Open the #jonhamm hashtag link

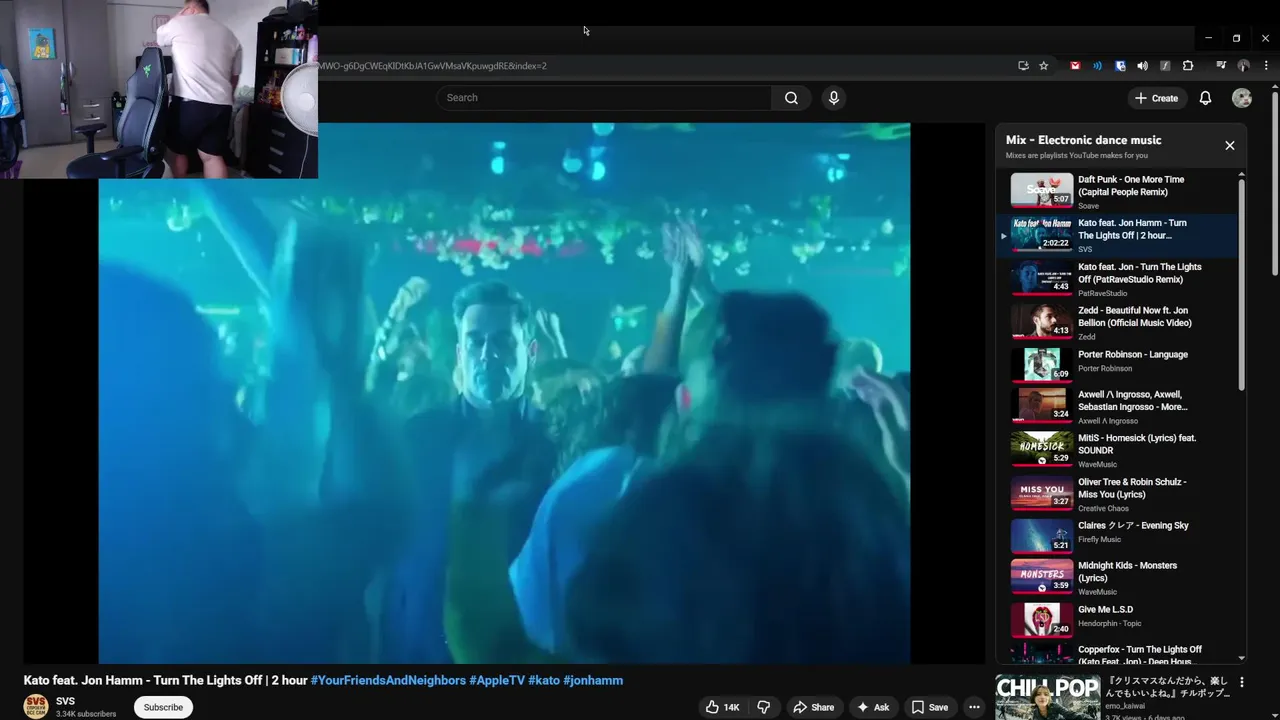[x=593, y=680]
